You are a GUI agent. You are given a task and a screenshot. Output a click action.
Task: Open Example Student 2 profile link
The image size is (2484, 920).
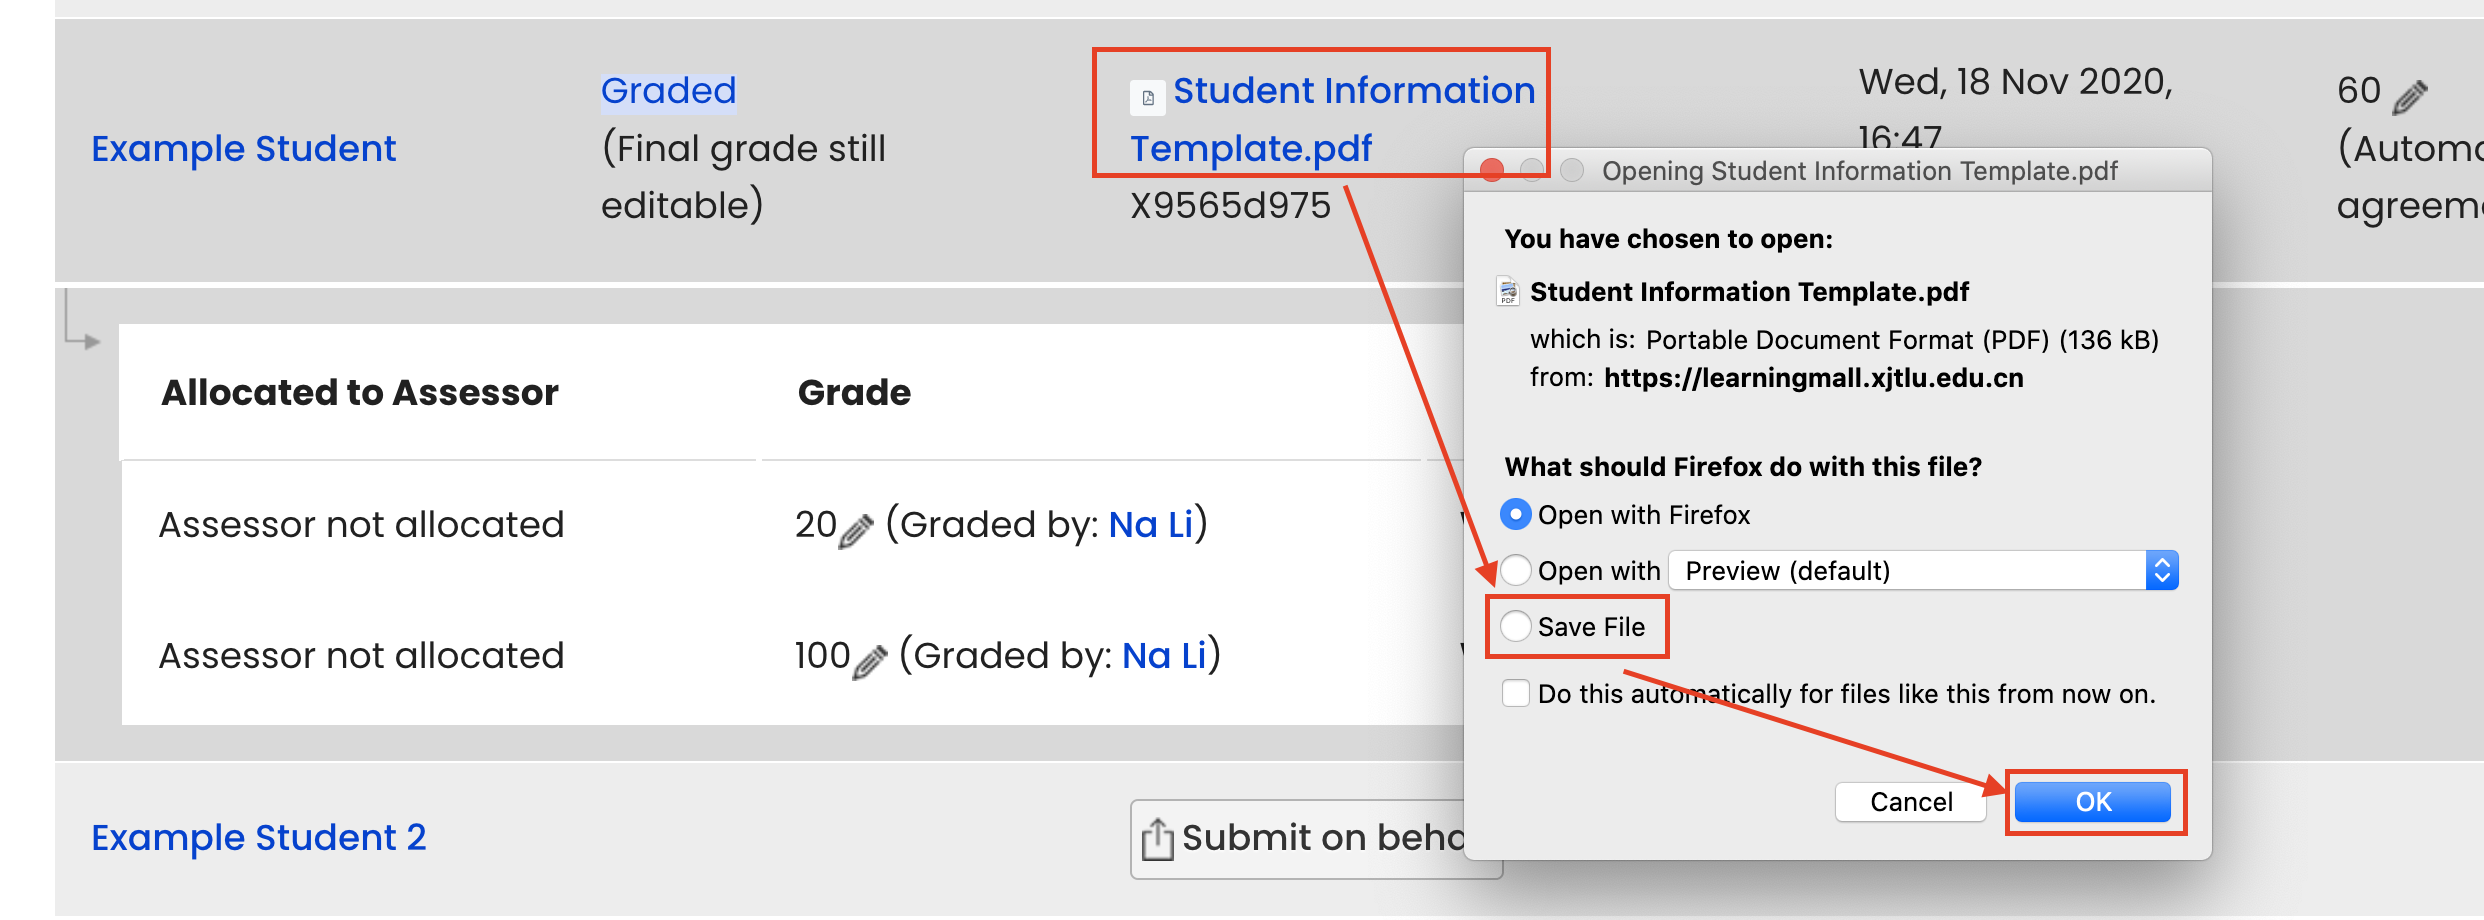tap(259, 837)
